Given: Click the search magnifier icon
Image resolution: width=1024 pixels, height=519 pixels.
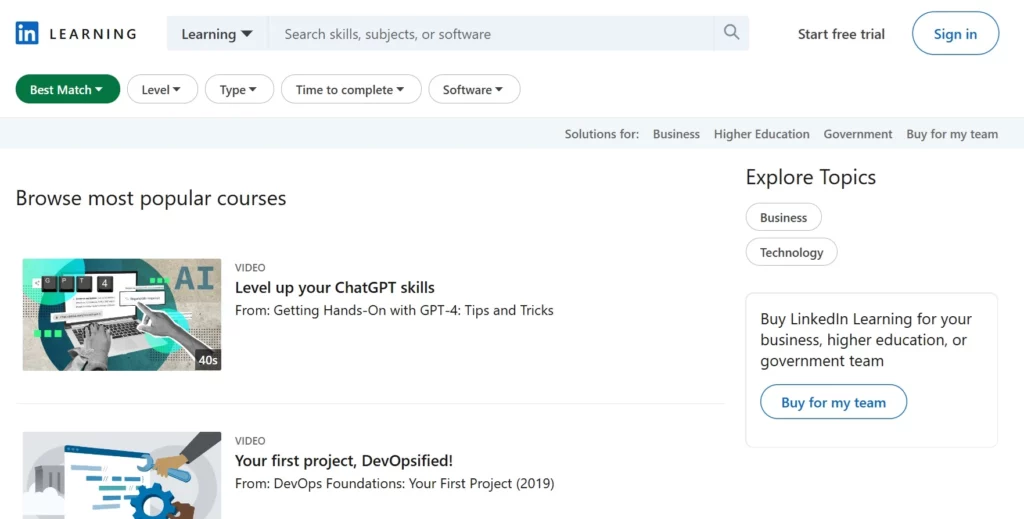Looking at the screenshot, I should (x=731, y=33).
